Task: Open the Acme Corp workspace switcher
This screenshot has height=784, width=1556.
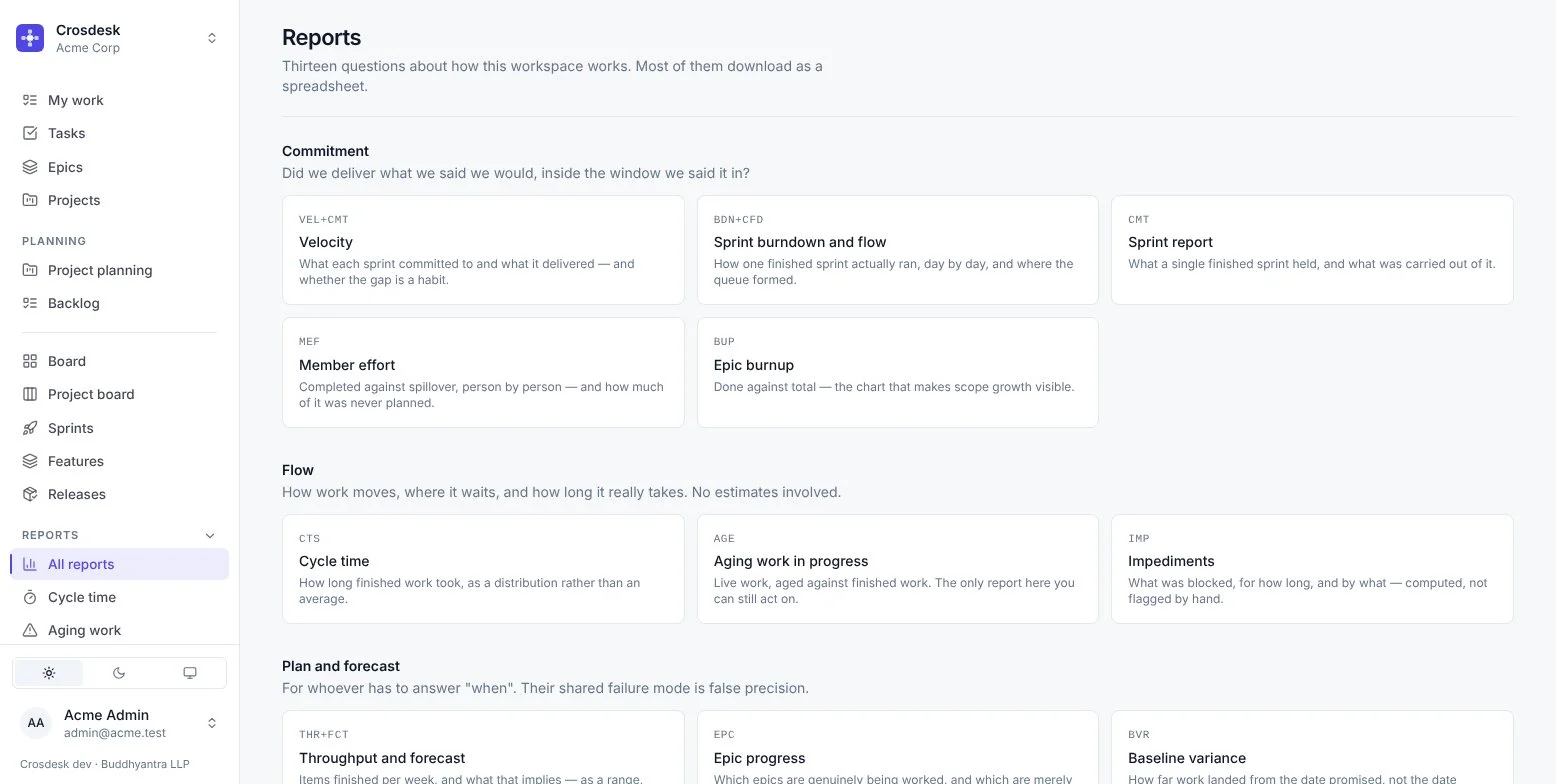Action: click(119, 38)
